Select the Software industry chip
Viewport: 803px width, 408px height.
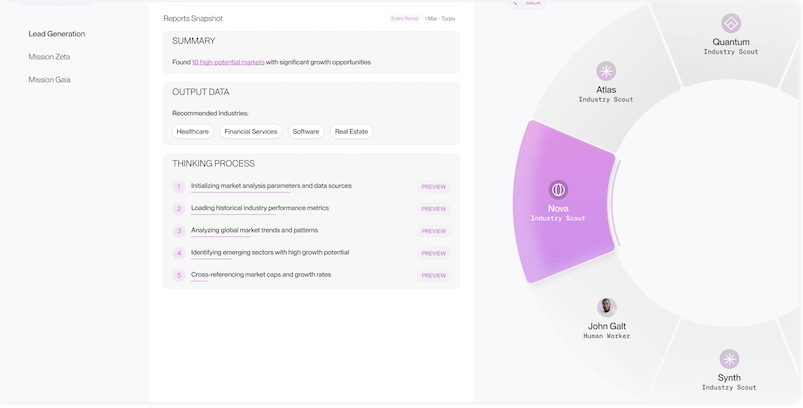click(306, 132)
